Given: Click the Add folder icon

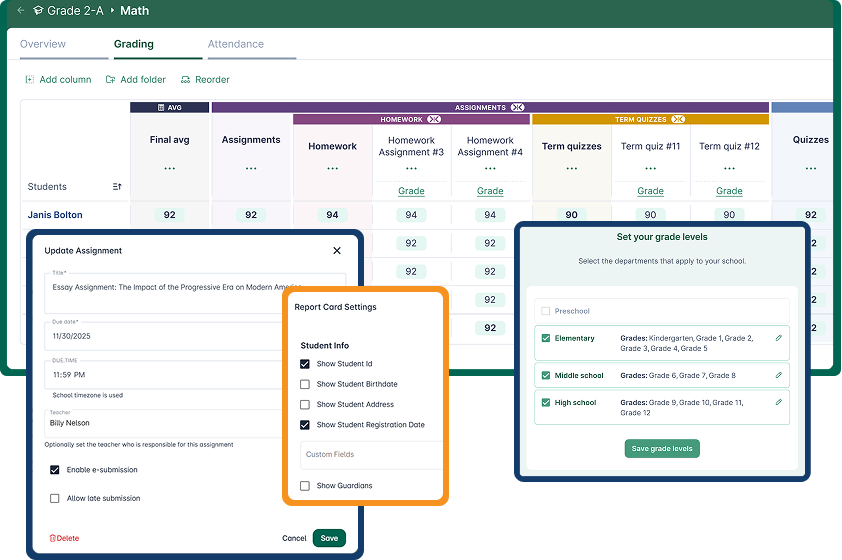Looking at the screenshot, I should 110,80.
